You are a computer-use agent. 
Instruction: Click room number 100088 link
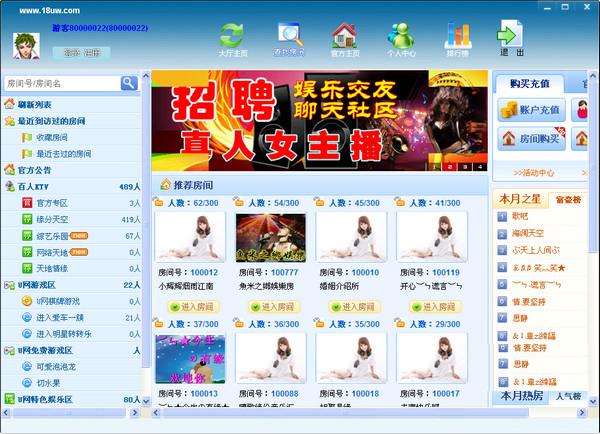pyautogui.click(x=285, y=393)
